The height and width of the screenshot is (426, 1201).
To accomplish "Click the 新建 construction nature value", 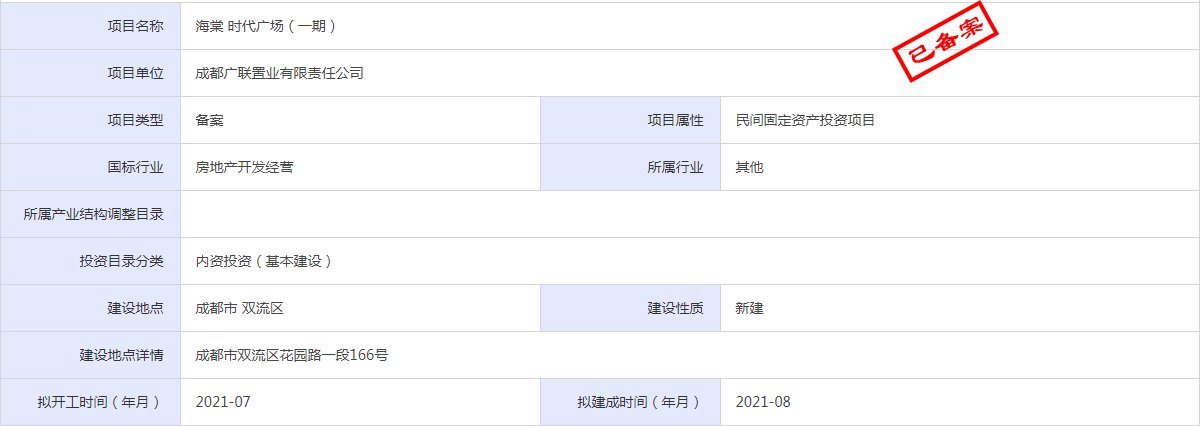I will pyautogui.click(x=749, y=308).
